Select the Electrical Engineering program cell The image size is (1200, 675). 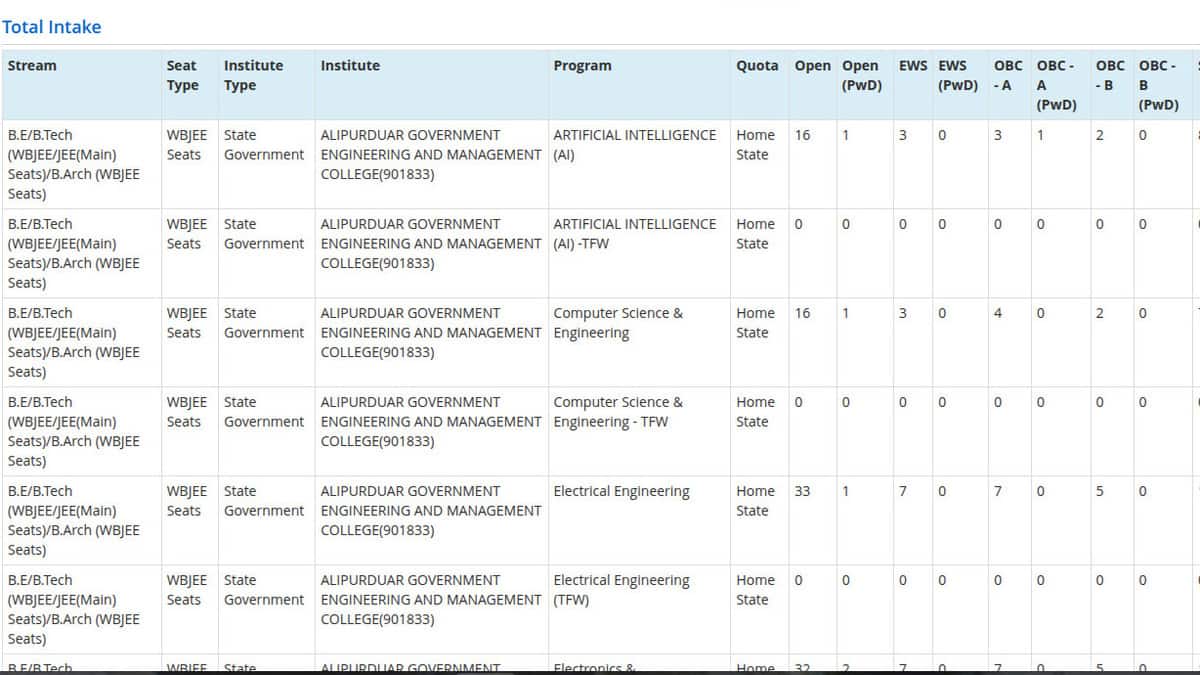[x=621, y=492]
